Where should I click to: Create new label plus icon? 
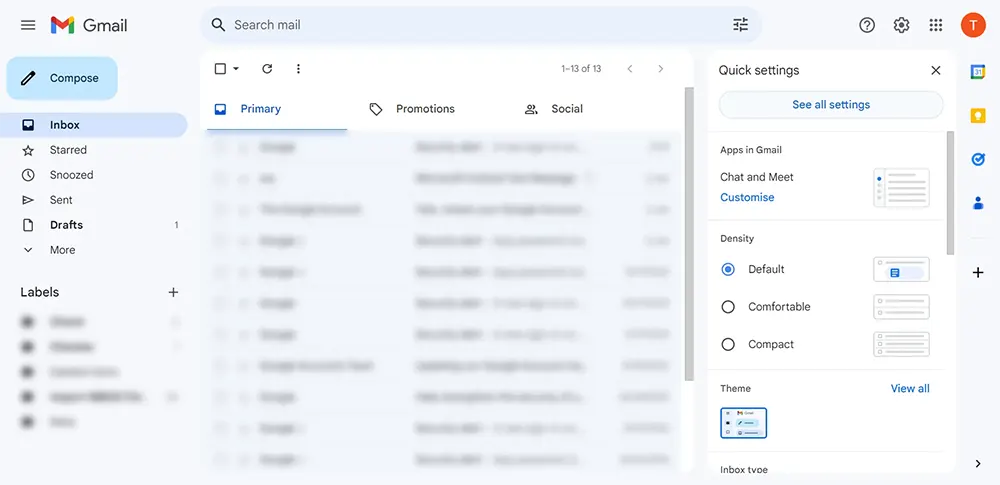pyautogui.click(x=173, y=292)
